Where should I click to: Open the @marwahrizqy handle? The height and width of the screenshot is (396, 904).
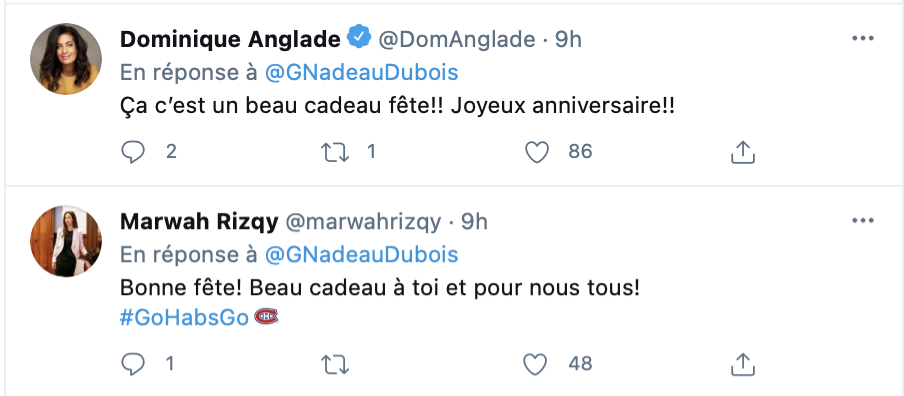pyautogui.click(x=363, y=221)
